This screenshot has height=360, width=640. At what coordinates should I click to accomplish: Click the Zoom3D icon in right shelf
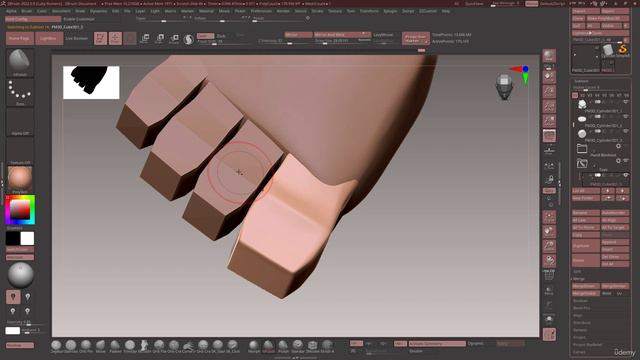click(x=549, y=246)
